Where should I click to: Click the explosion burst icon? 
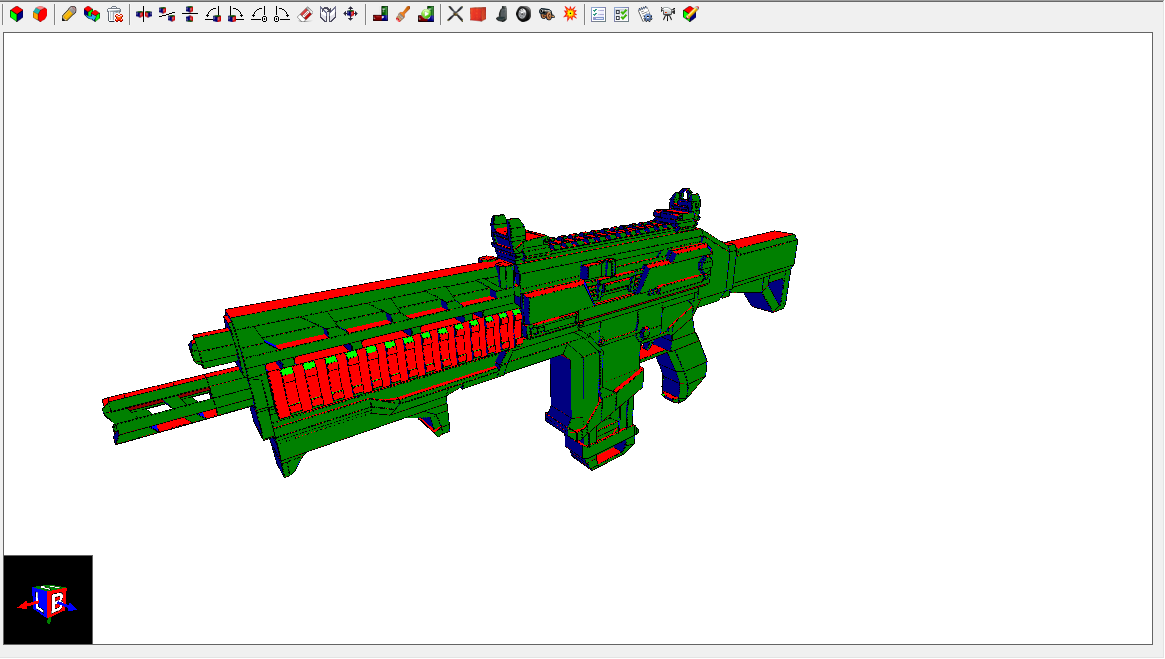point(570,14)
